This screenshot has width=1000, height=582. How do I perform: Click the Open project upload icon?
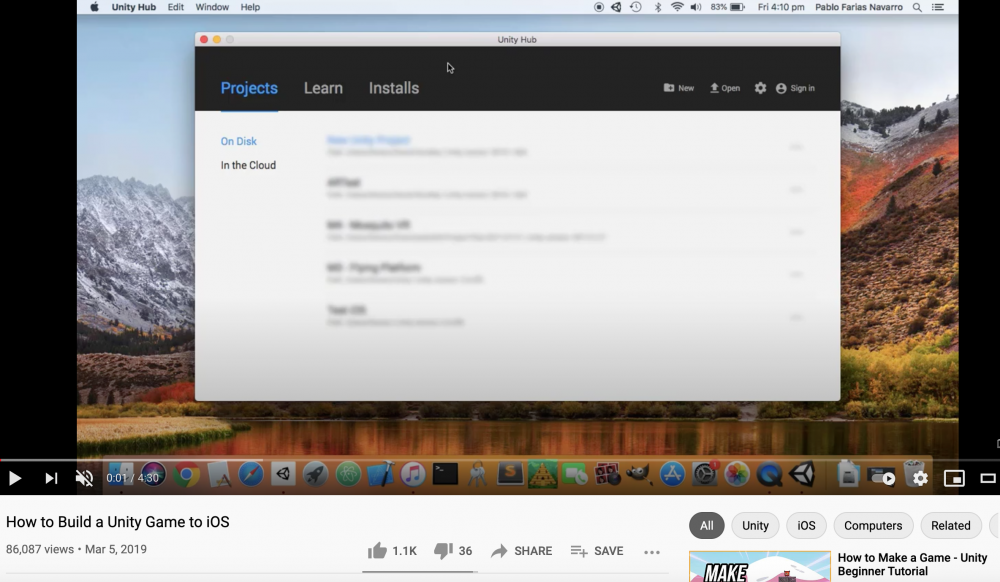pos(714,88)
